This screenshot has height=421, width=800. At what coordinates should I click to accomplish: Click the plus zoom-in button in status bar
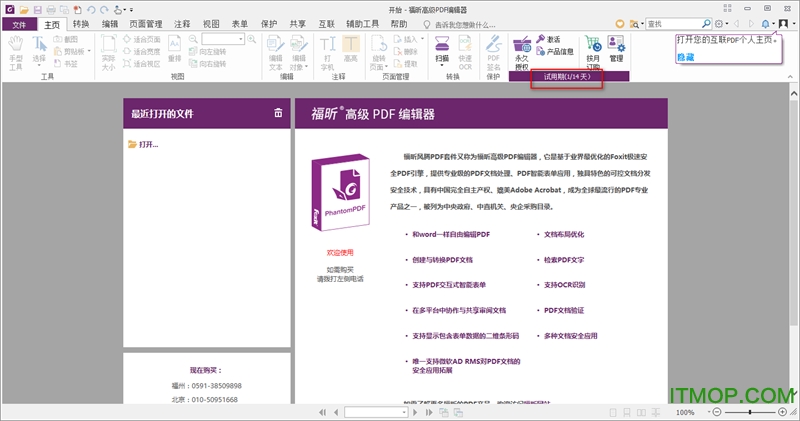pos(783,412)
